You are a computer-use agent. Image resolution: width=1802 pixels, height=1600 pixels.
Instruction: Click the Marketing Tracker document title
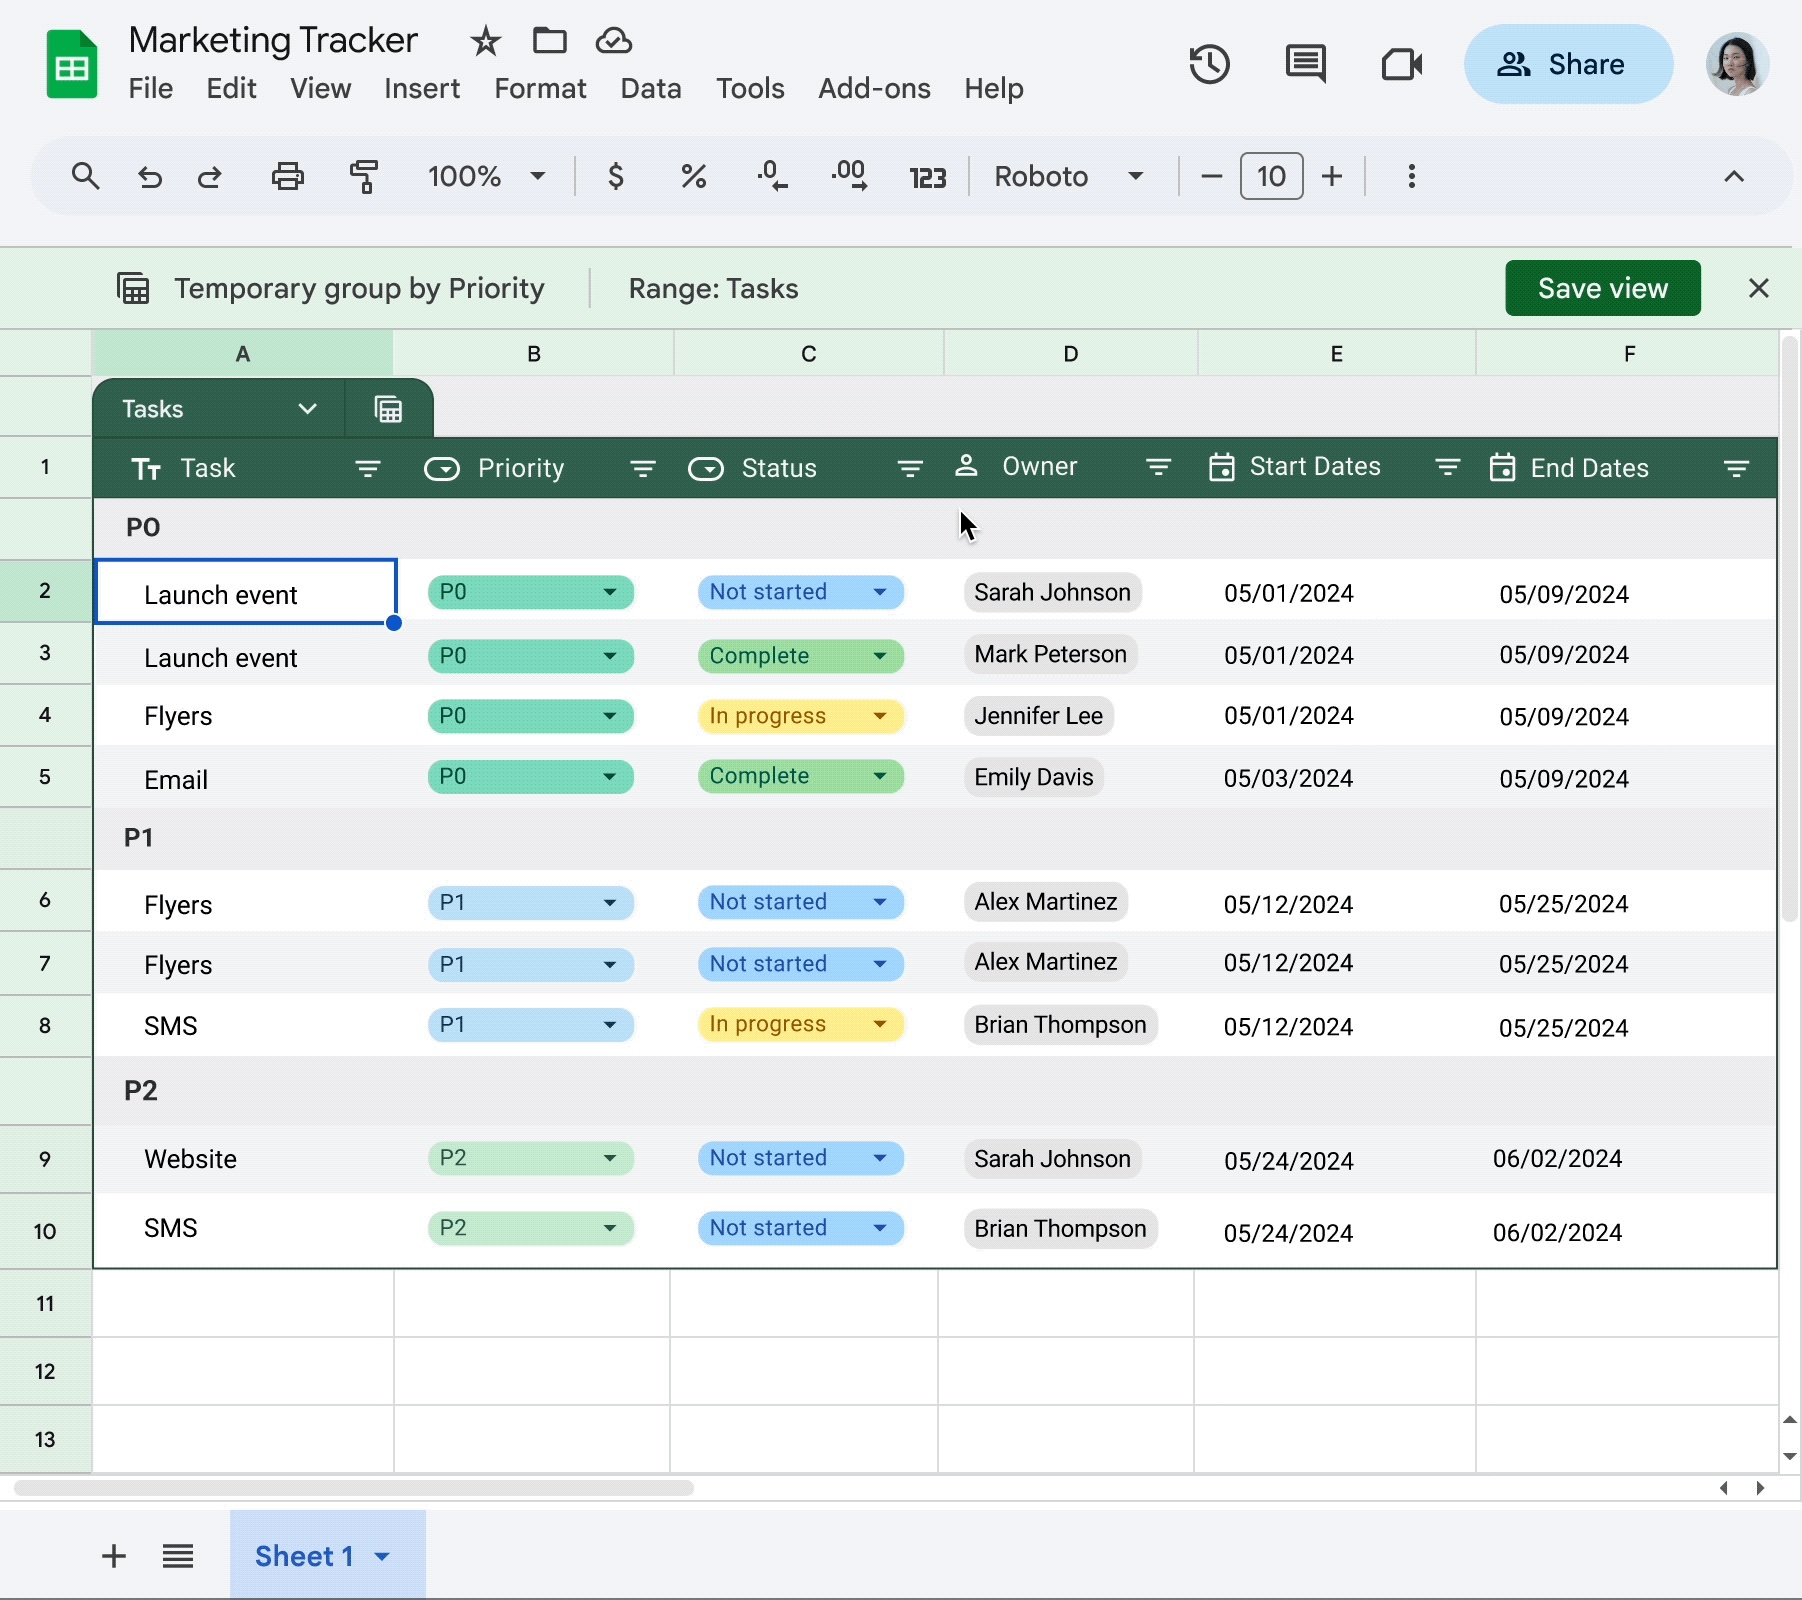point(273,40)
